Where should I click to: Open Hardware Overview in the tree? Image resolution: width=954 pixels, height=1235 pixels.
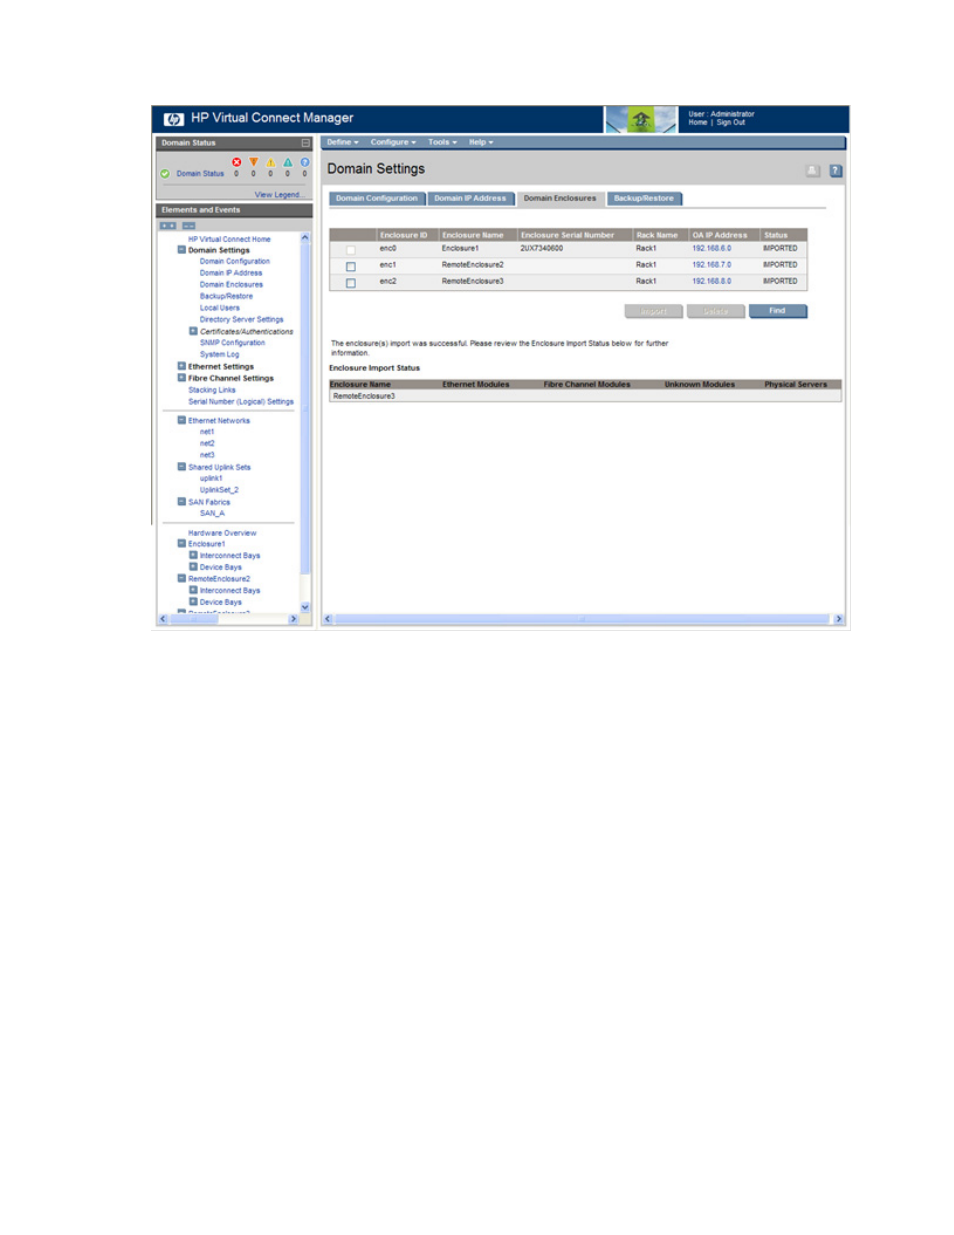pos(222,533)
